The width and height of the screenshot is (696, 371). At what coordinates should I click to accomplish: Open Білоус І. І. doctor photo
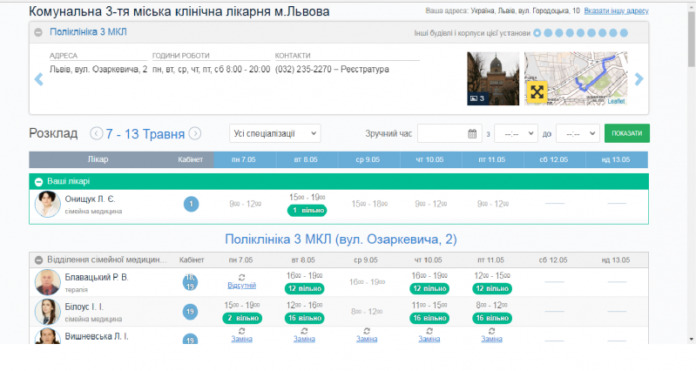(47, 312)
